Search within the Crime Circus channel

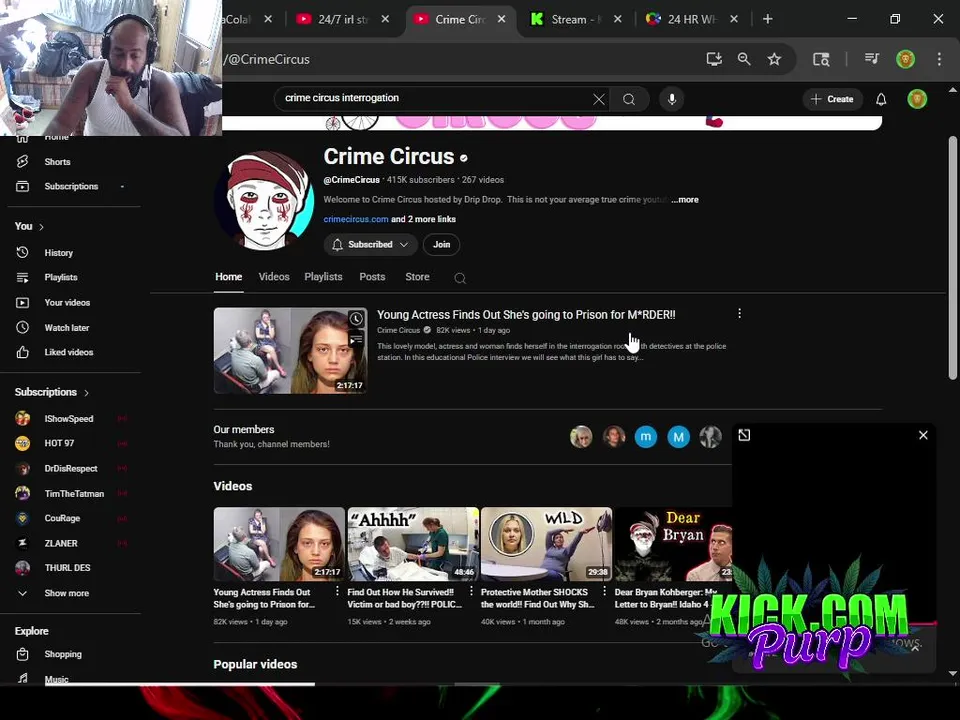pyautogui.click(x=460, y=279)
